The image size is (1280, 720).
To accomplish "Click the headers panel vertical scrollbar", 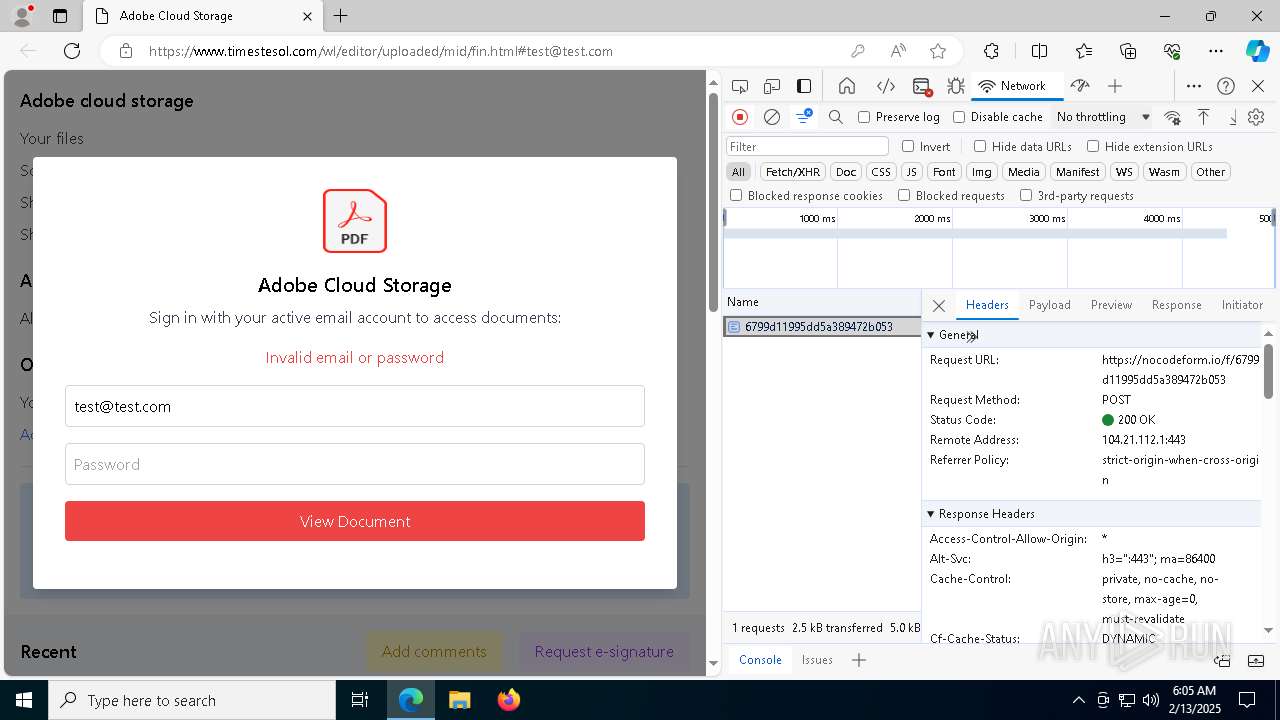I will coord(1269,370).
